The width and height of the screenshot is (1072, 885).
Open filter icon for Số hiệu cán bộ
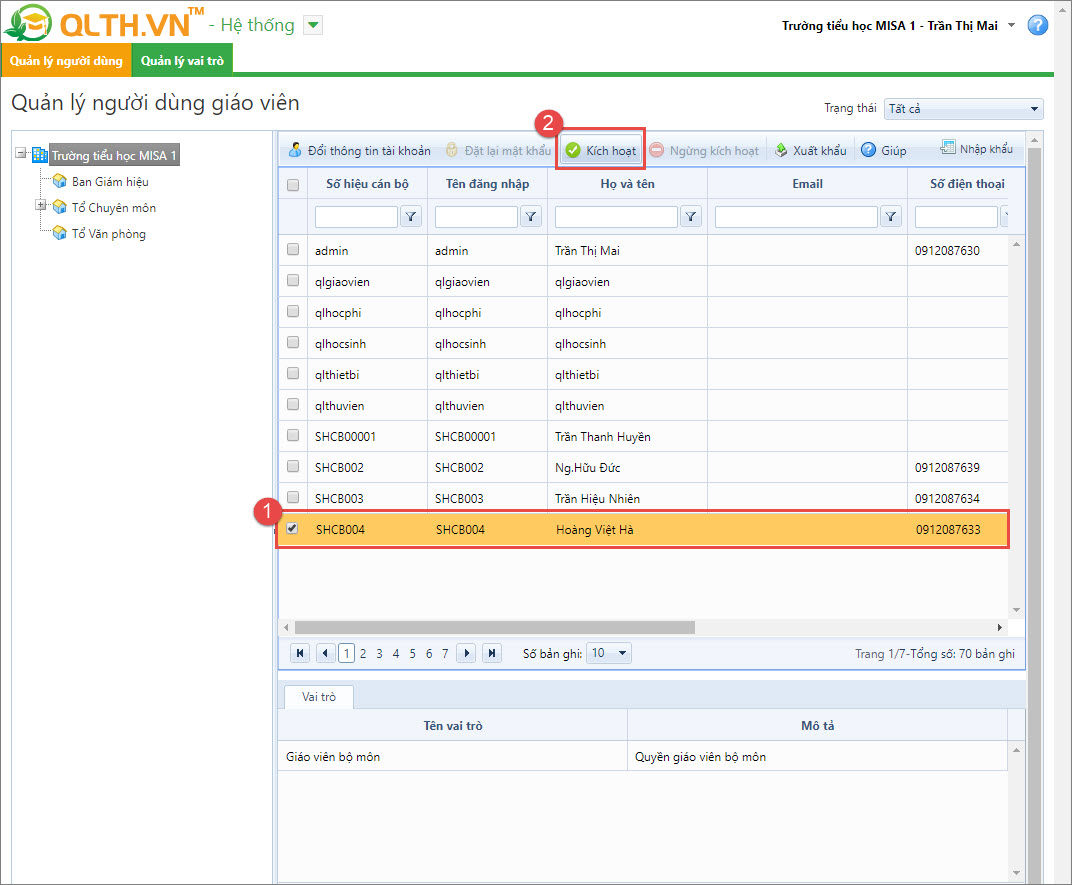tap(410, 217)
